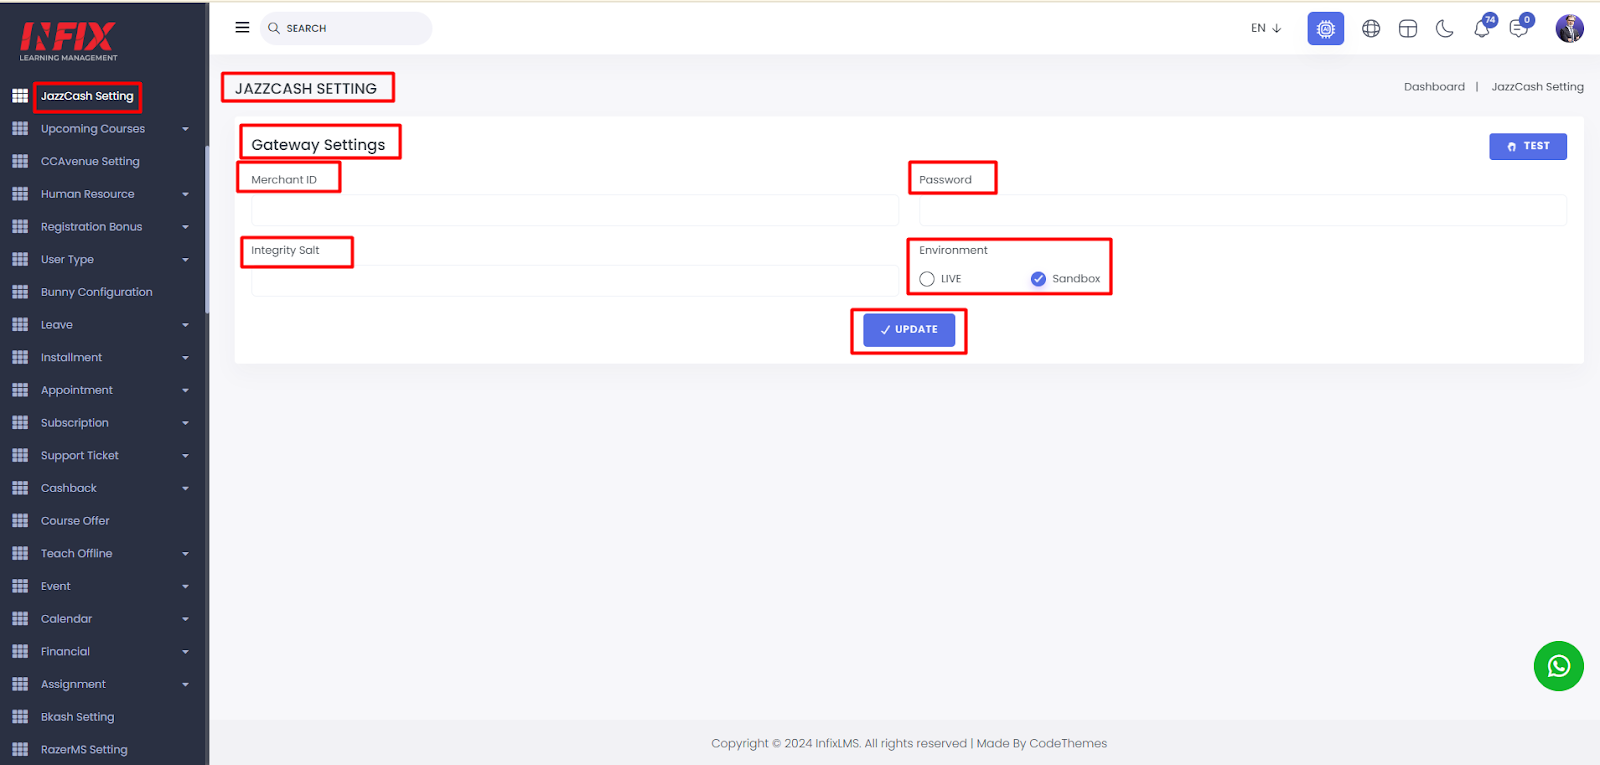Select the LIVE environment radio button
Screen dimensions: 1600x765
click(927, 279)
